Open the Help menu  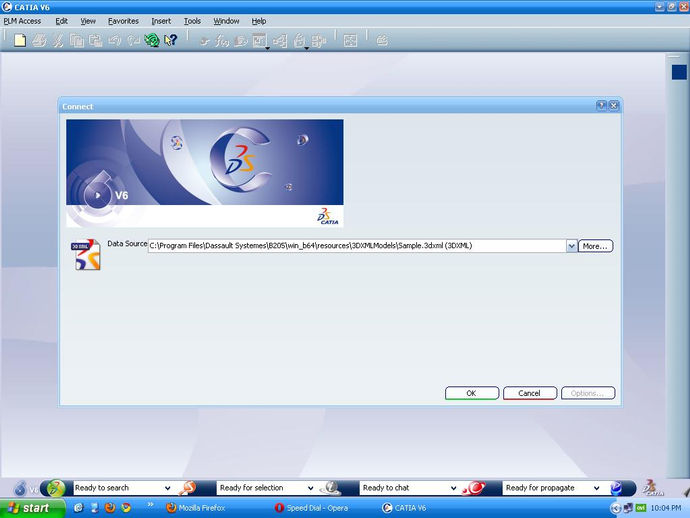click(x=259, y=21)
